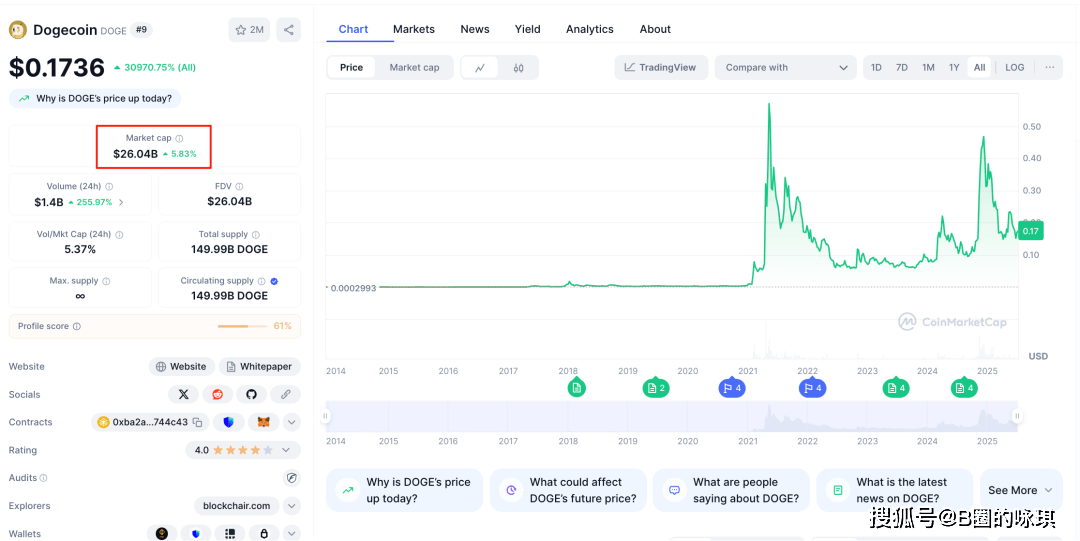
Task: Click left handle of chart range slider
Action: click(x=326, y=416)
